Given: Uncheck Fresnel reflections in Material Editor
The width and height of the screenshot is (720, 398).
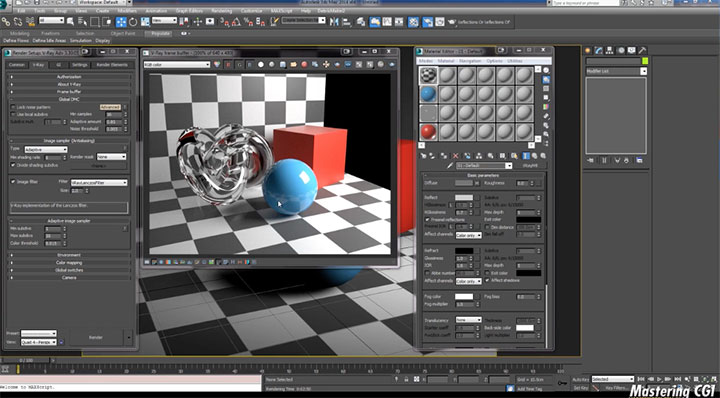Looking at the screenshot, I should pos(428,220).
